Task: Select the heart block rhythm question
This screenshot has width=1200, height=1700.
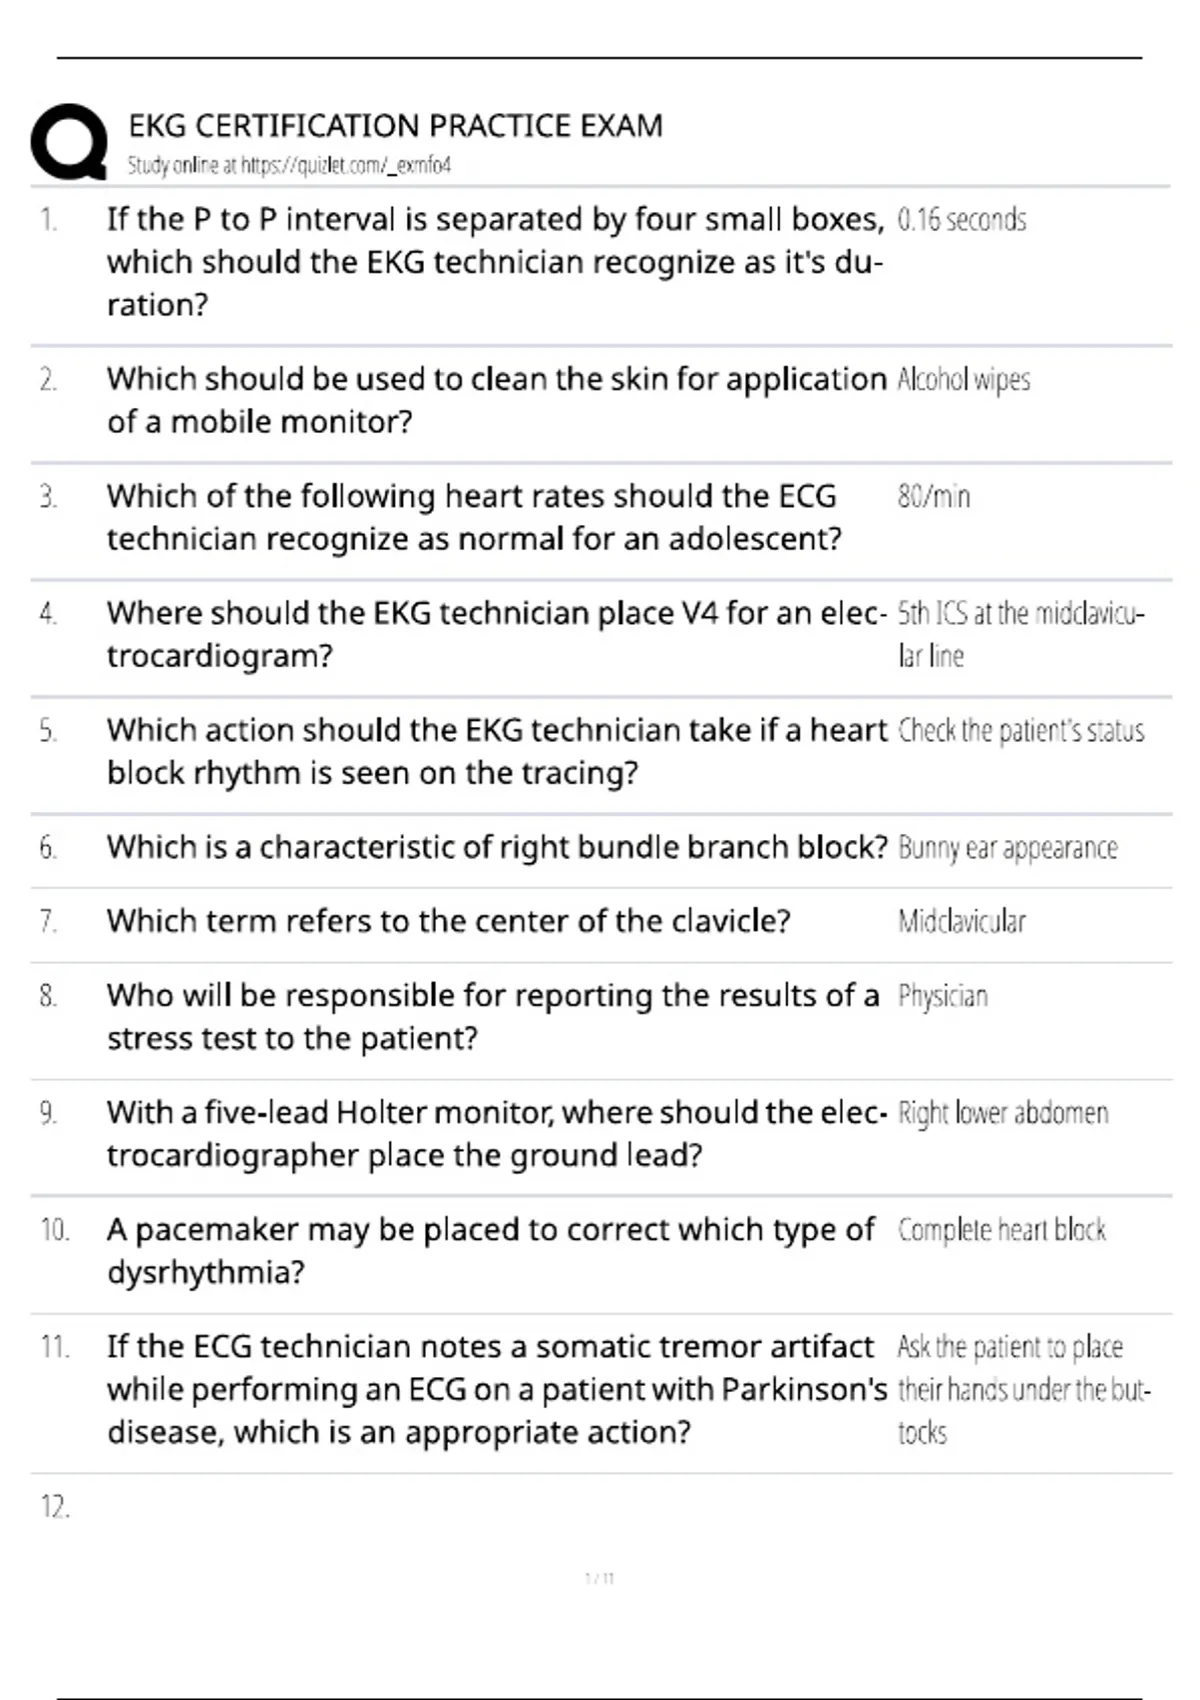Action: pyautogui.click(x=497, y=751)
